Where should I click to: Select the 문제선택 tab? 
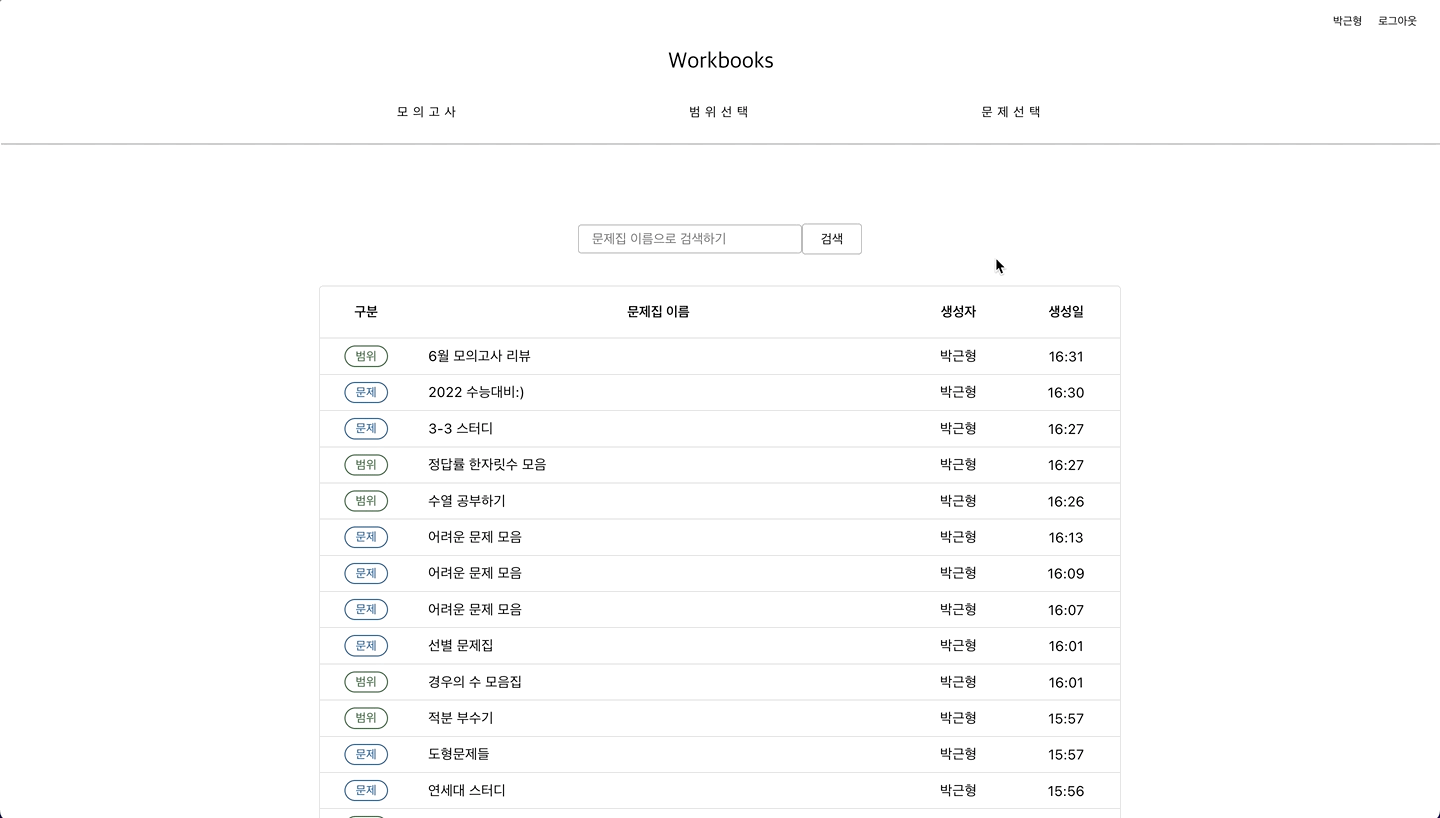(1010, 111)
